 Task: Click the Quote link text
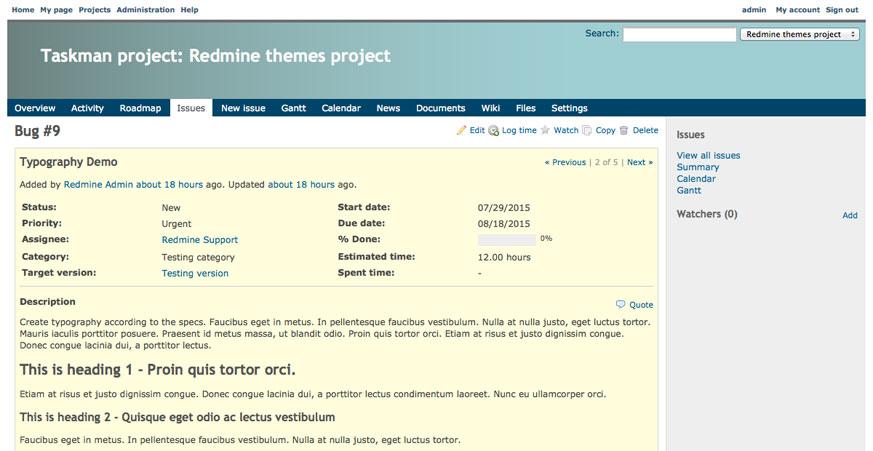(x=641, y=305)
